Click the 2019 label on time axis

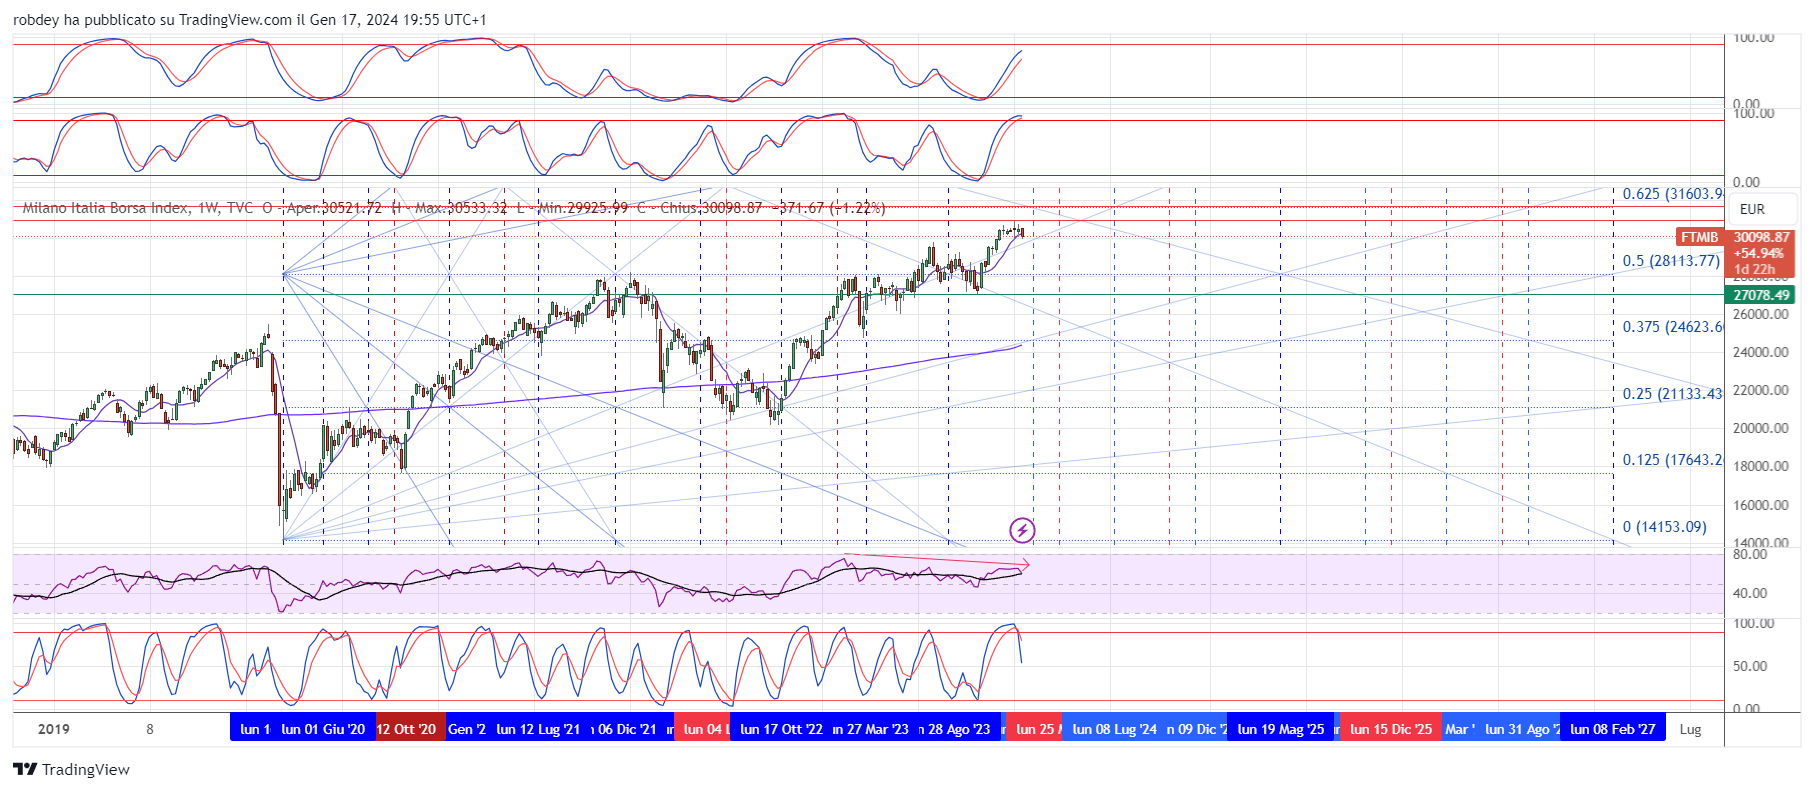[54, 729]
